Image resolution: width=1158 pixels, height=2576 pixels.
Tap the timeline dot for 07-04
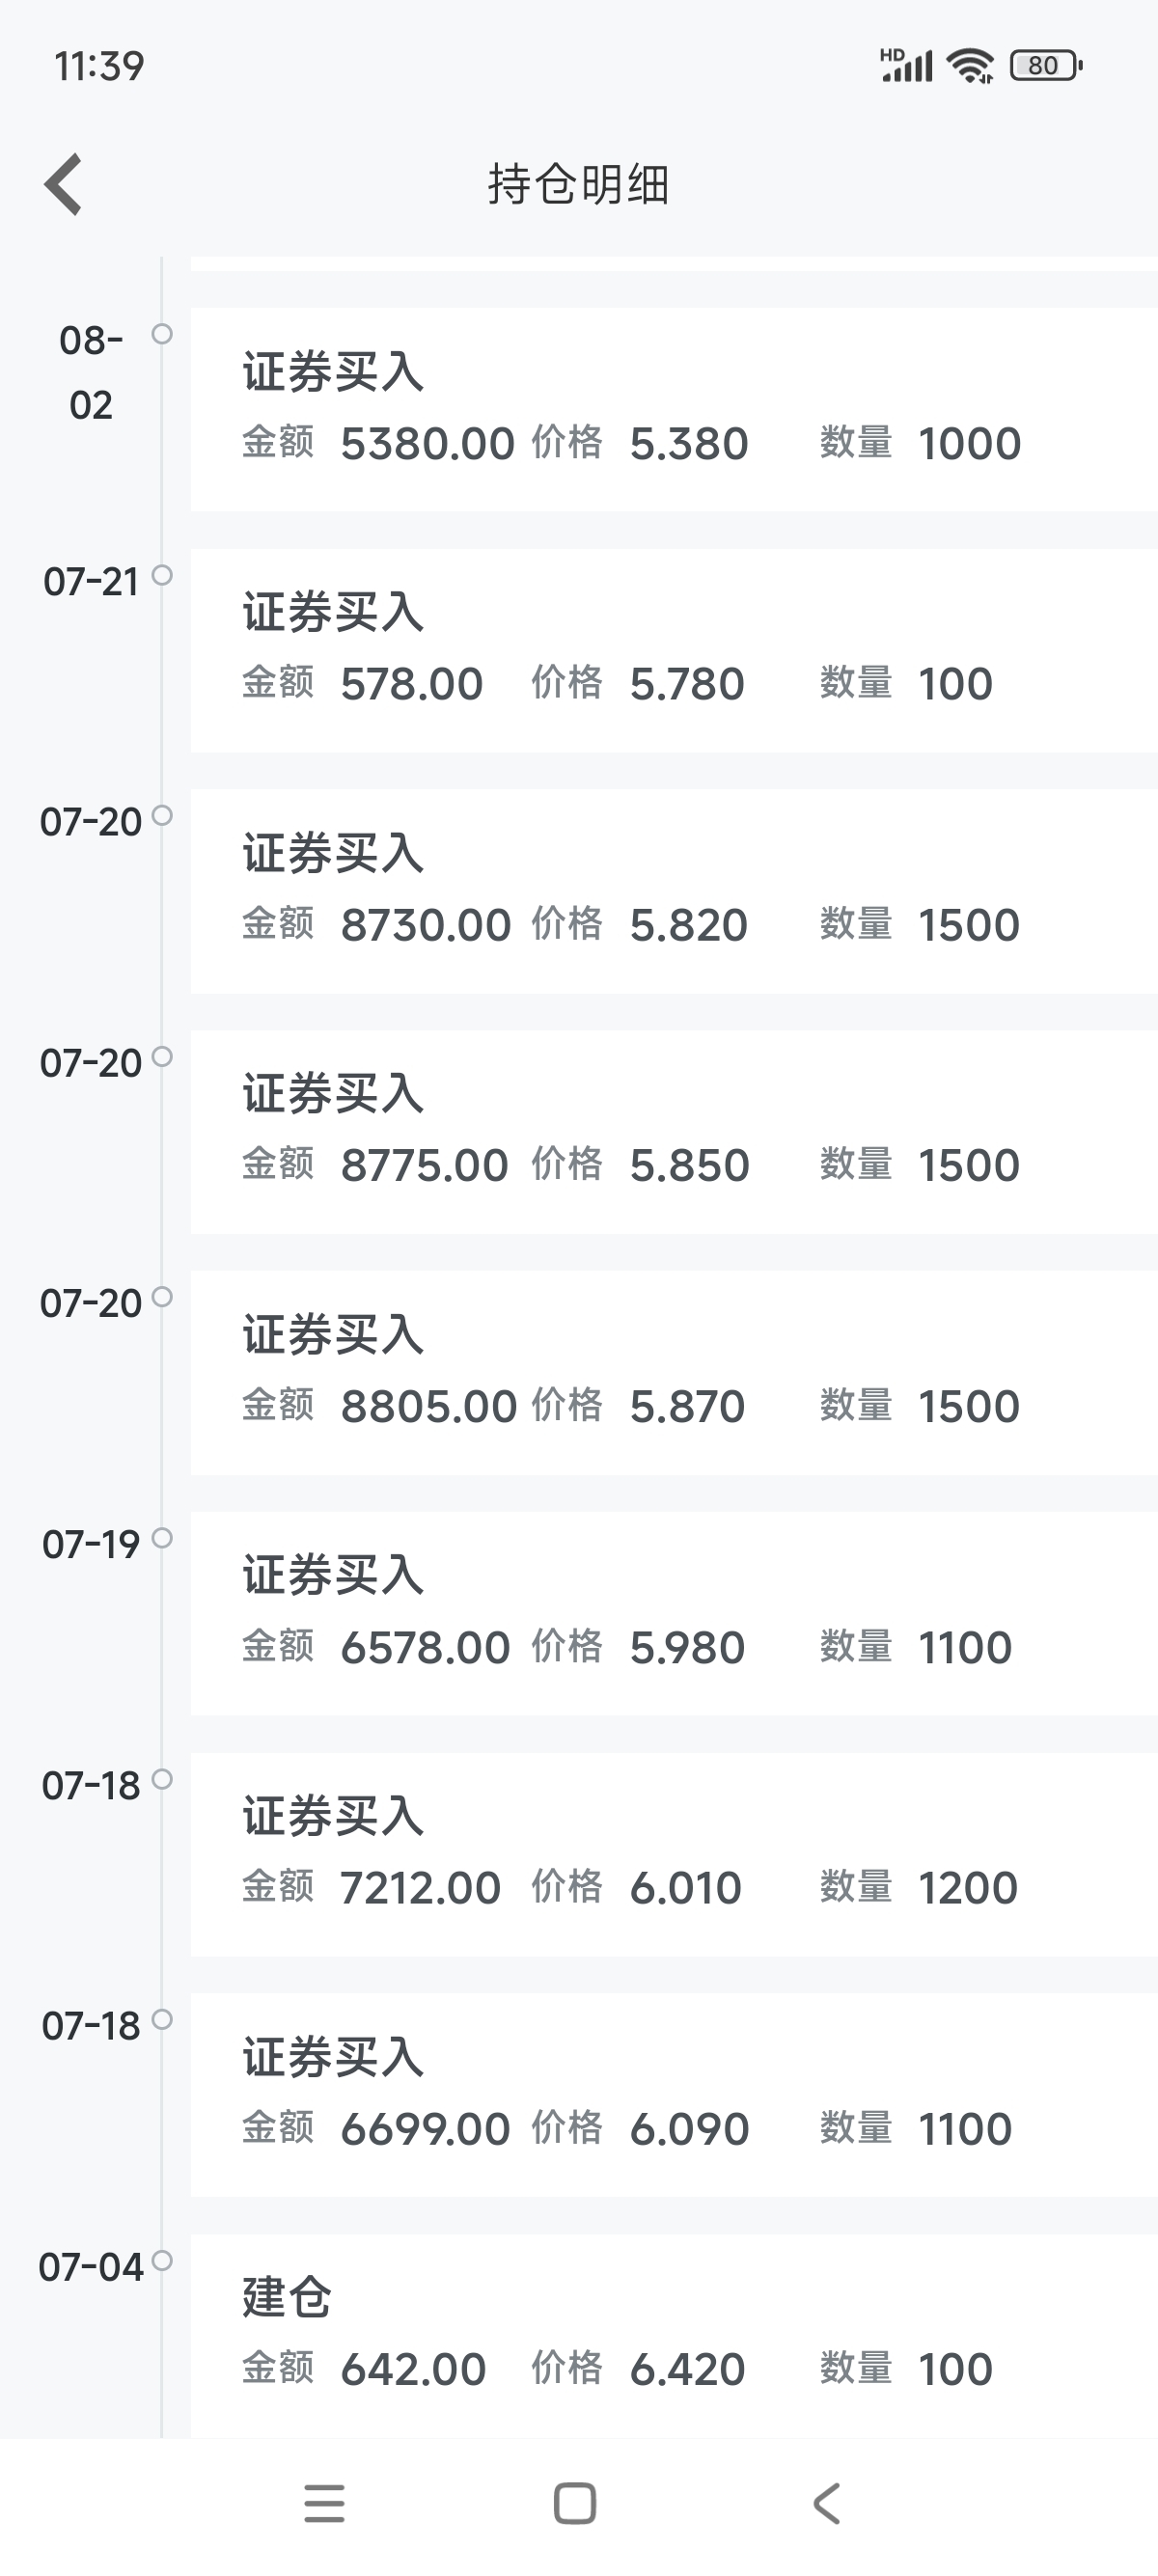coord(162,2260)
